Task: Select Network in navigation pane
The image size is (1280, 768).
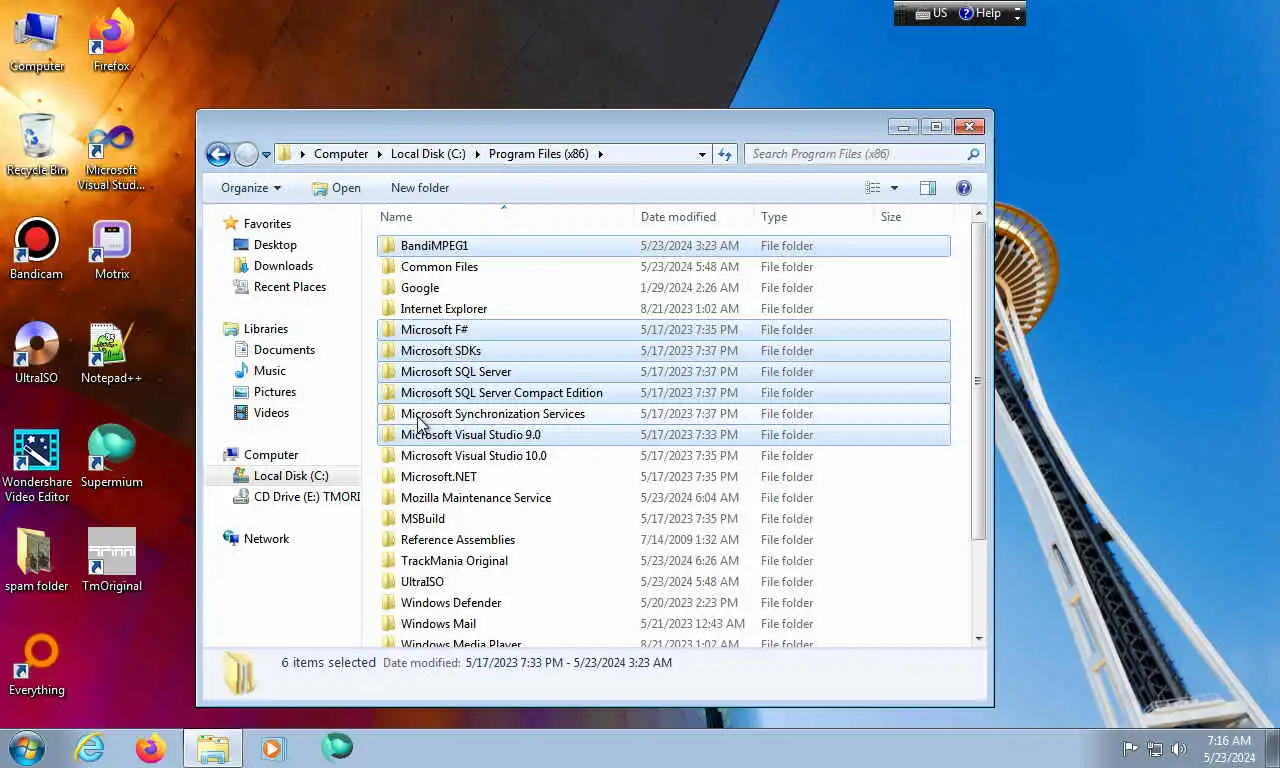Action: click(266, 539)
